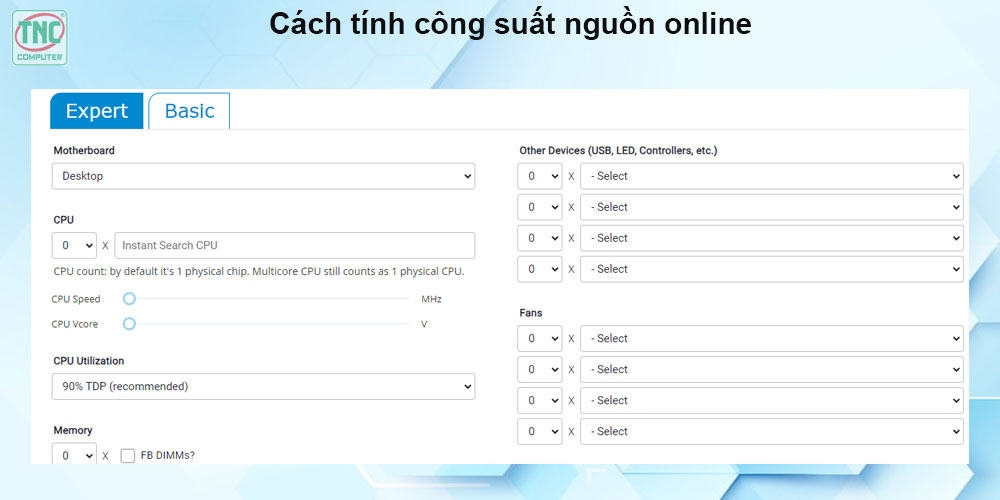Enable the FB DIMMs checkbox

point(128,456)
